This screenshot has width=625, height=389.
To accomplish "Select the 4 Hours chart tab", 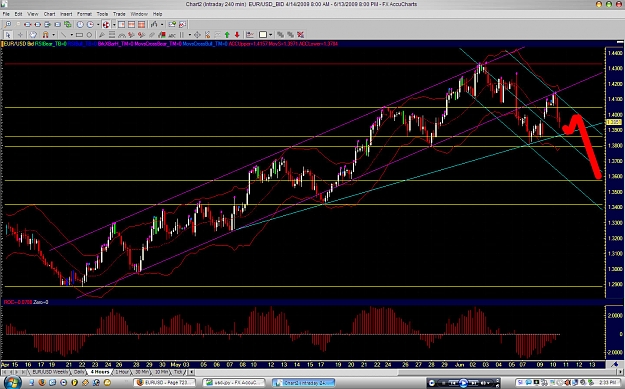I will (x=100, y=372).
